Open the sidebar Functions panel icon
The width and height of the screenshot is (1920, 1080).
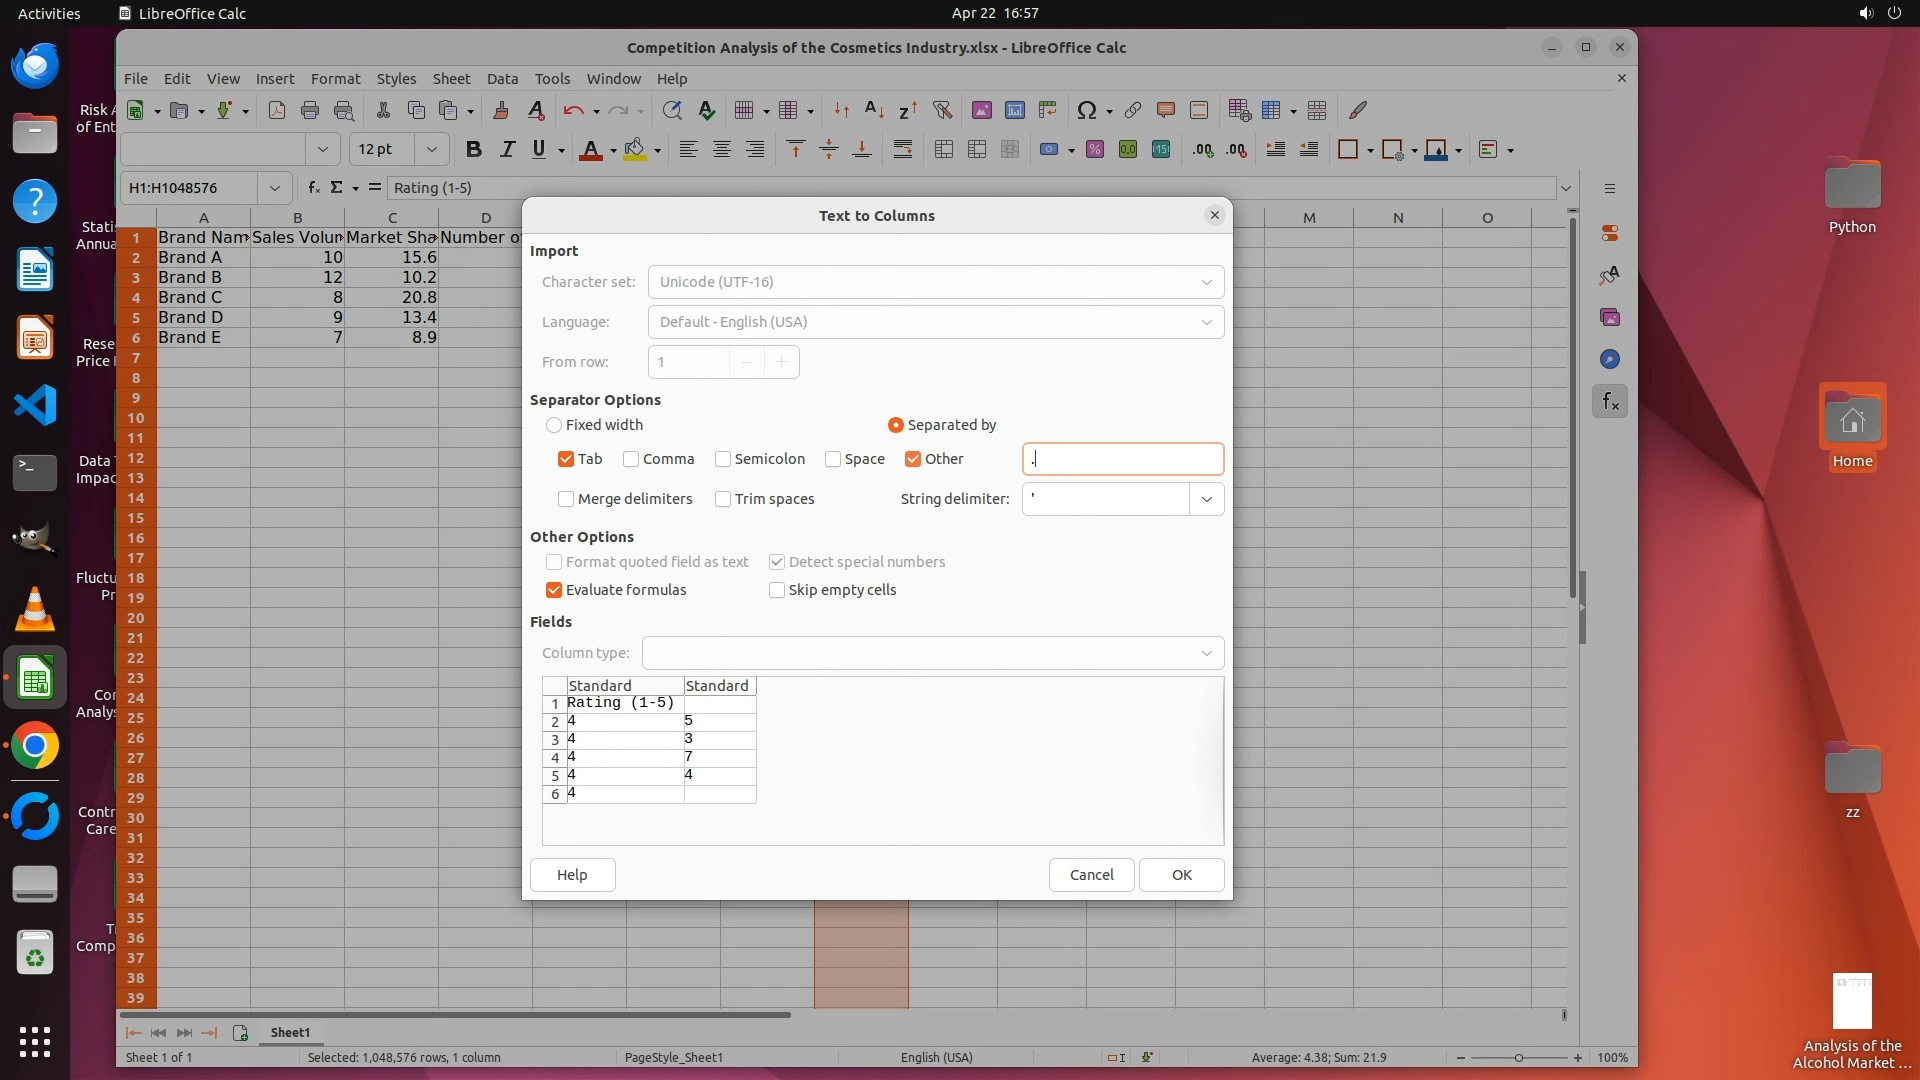[1610, 402]
